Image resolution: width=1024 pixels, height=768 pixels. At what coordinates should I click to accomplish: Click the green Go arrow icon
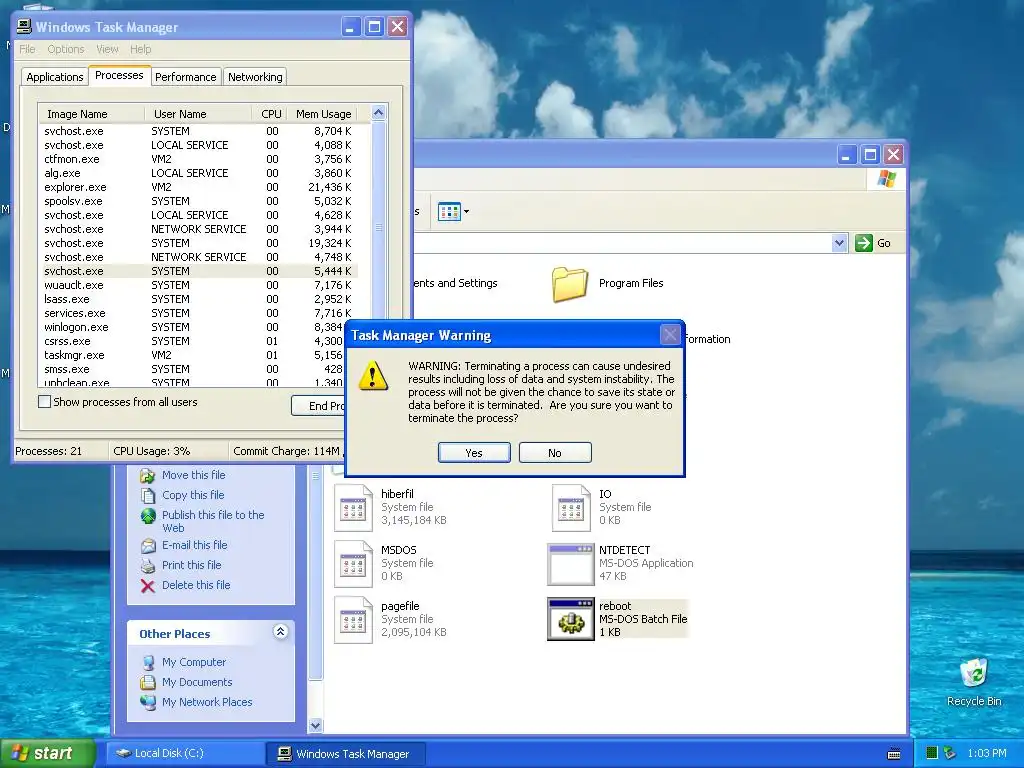coord(863,243)
